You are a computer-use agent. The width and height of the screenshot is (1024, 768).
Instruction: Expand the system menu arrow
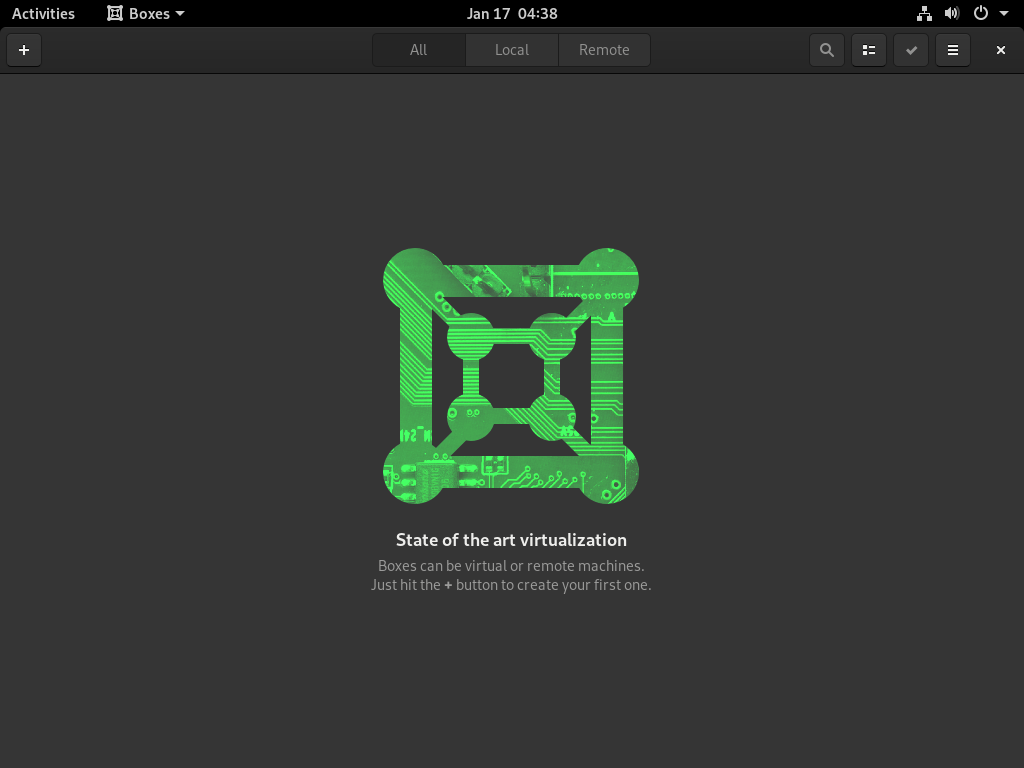(x=1004, y=14)
